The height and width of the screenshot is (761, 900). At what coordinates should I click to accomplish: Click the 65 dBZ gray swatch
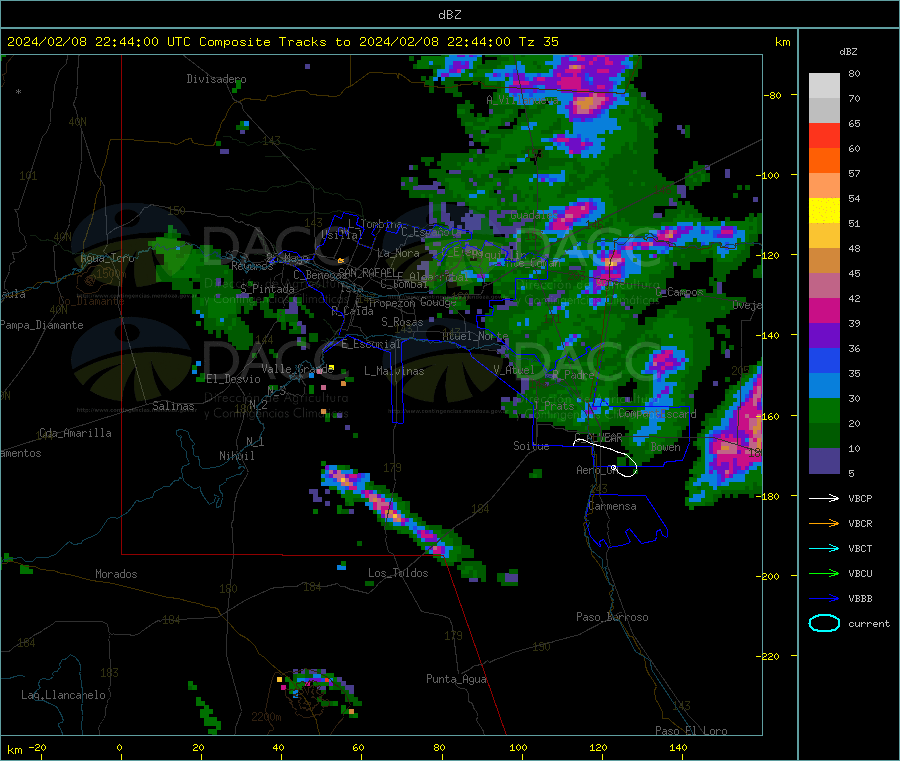pos(824,111)
